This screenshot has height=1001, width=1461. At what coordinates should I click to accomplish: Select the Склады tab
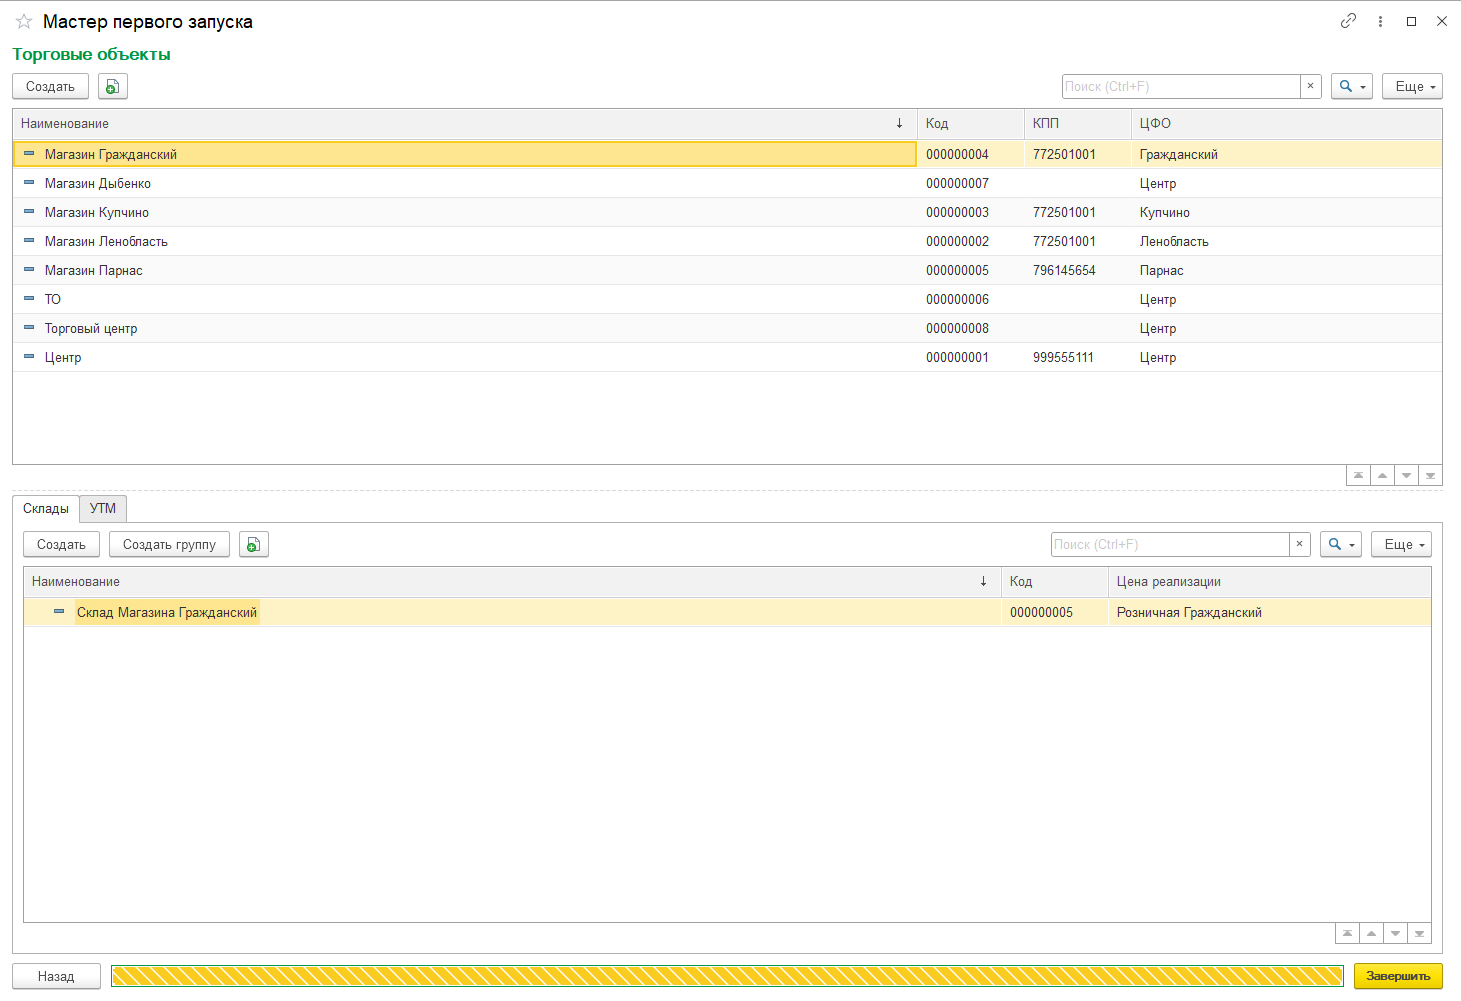[46, 509]
